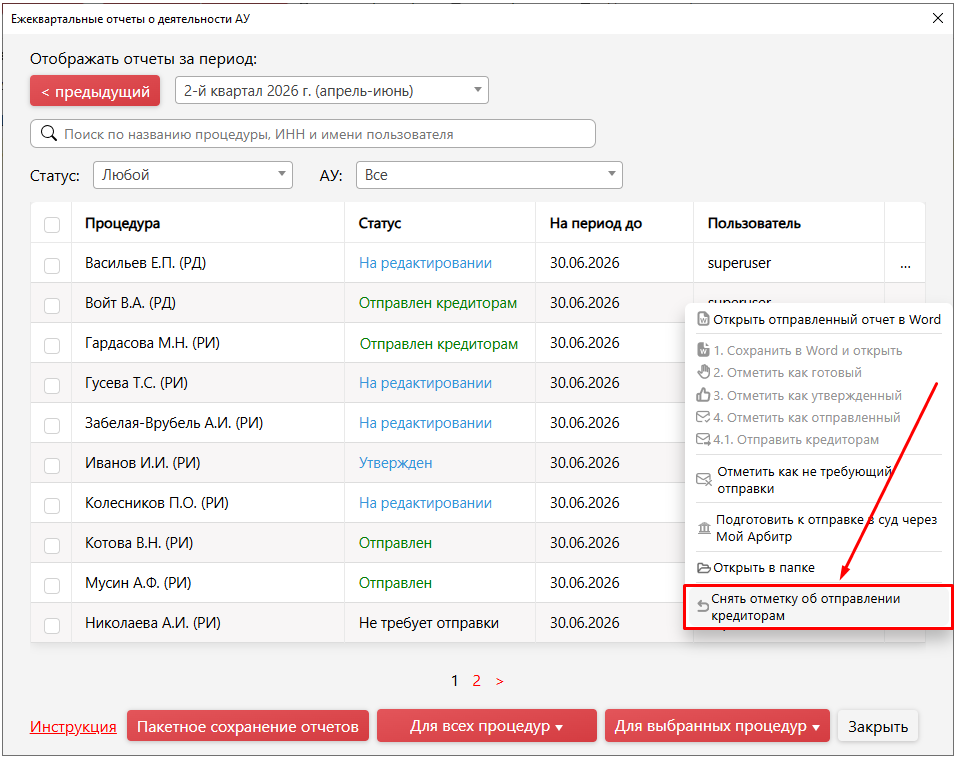This screenshot has height=760, width=958.
Task: Open the Инструкция link
Action: coord(73,726)
